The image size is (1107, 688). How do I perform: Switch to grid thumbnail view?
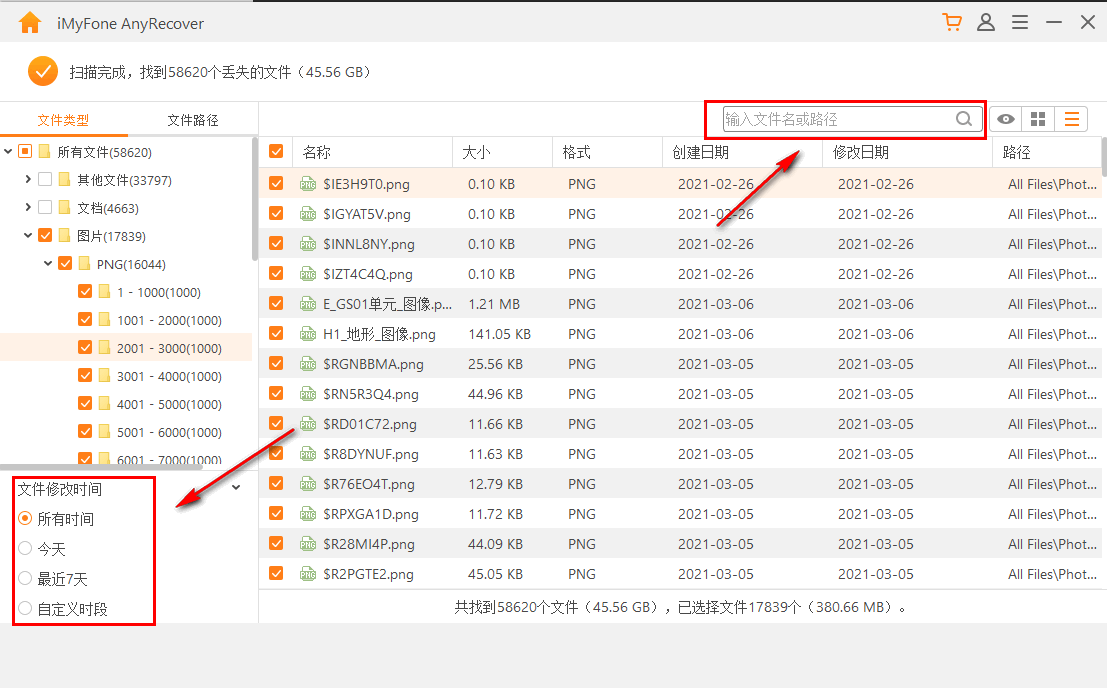1038,119
